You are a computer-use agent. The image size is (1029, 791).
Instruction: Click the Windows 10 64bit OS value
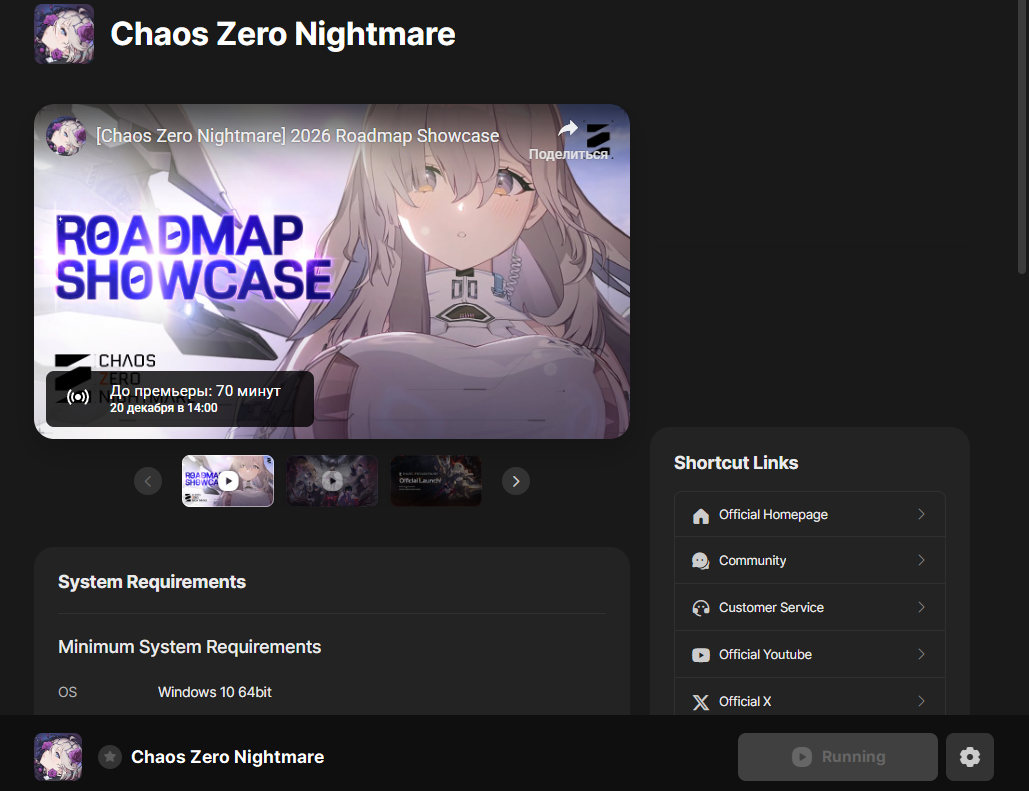coord(215,692)
